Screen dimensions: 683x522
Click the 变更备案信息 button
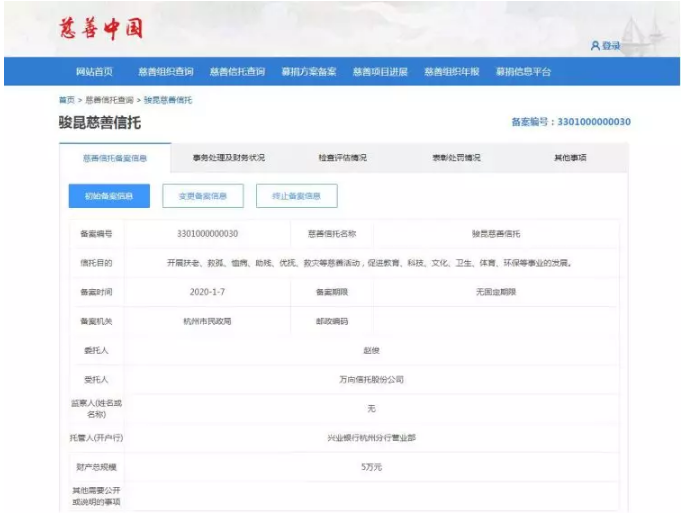203,196
